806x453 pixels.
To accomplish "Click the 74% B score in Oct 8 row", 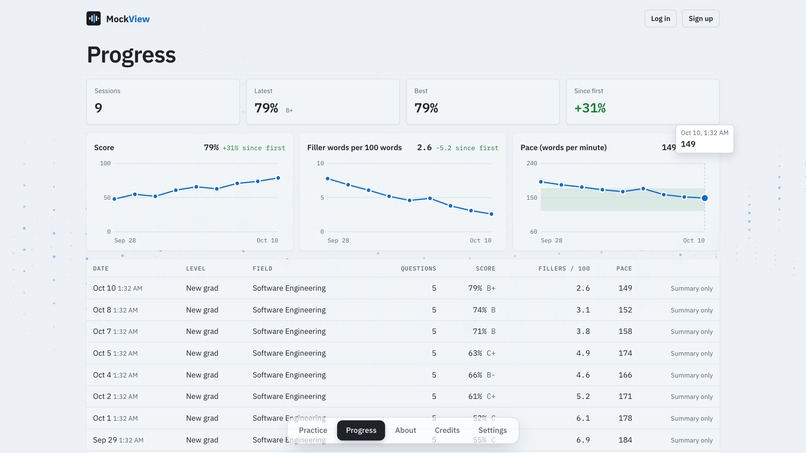I will [x=484, y=310].
